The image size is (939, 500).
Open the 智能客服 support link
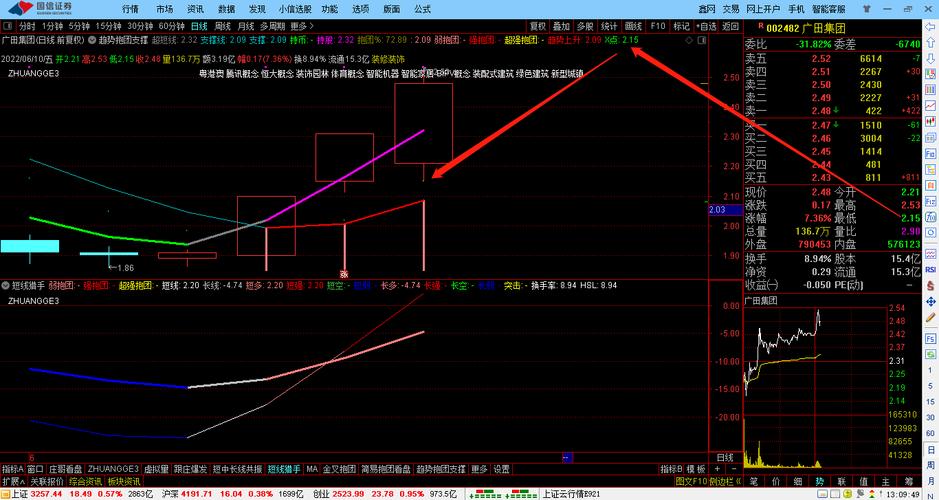[829, 9]
